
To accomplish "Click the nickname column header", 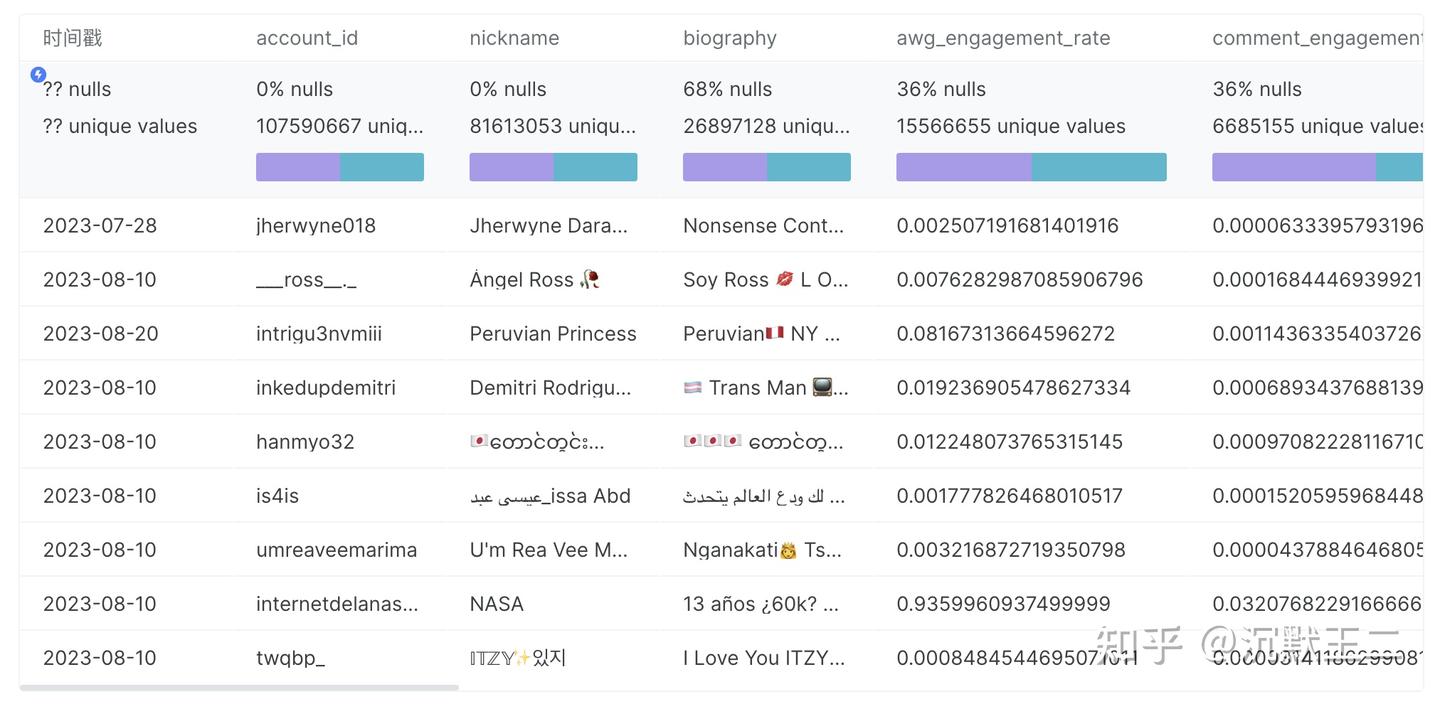I will (514, 38).
